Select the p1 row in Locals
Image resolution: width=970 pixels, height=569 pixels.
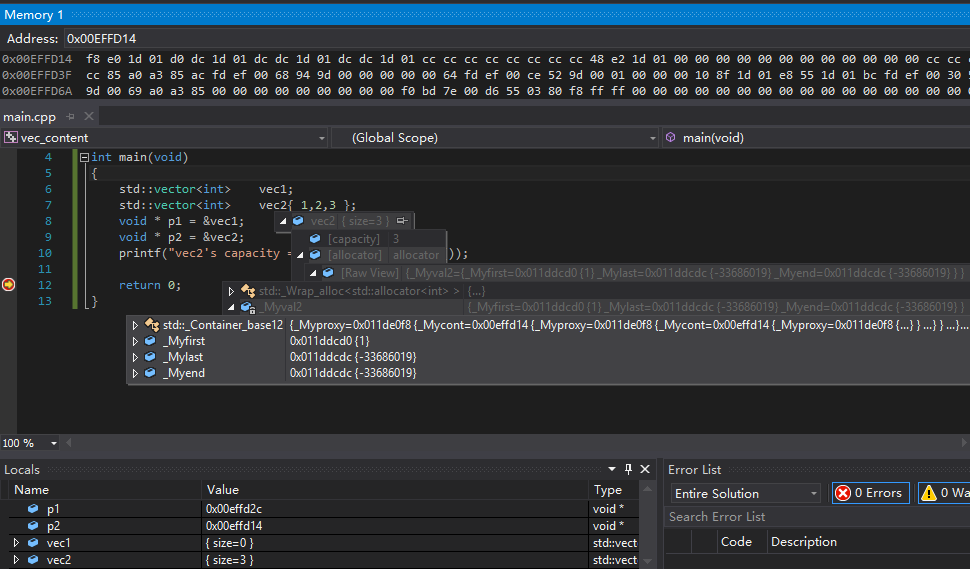pos(322,509)
